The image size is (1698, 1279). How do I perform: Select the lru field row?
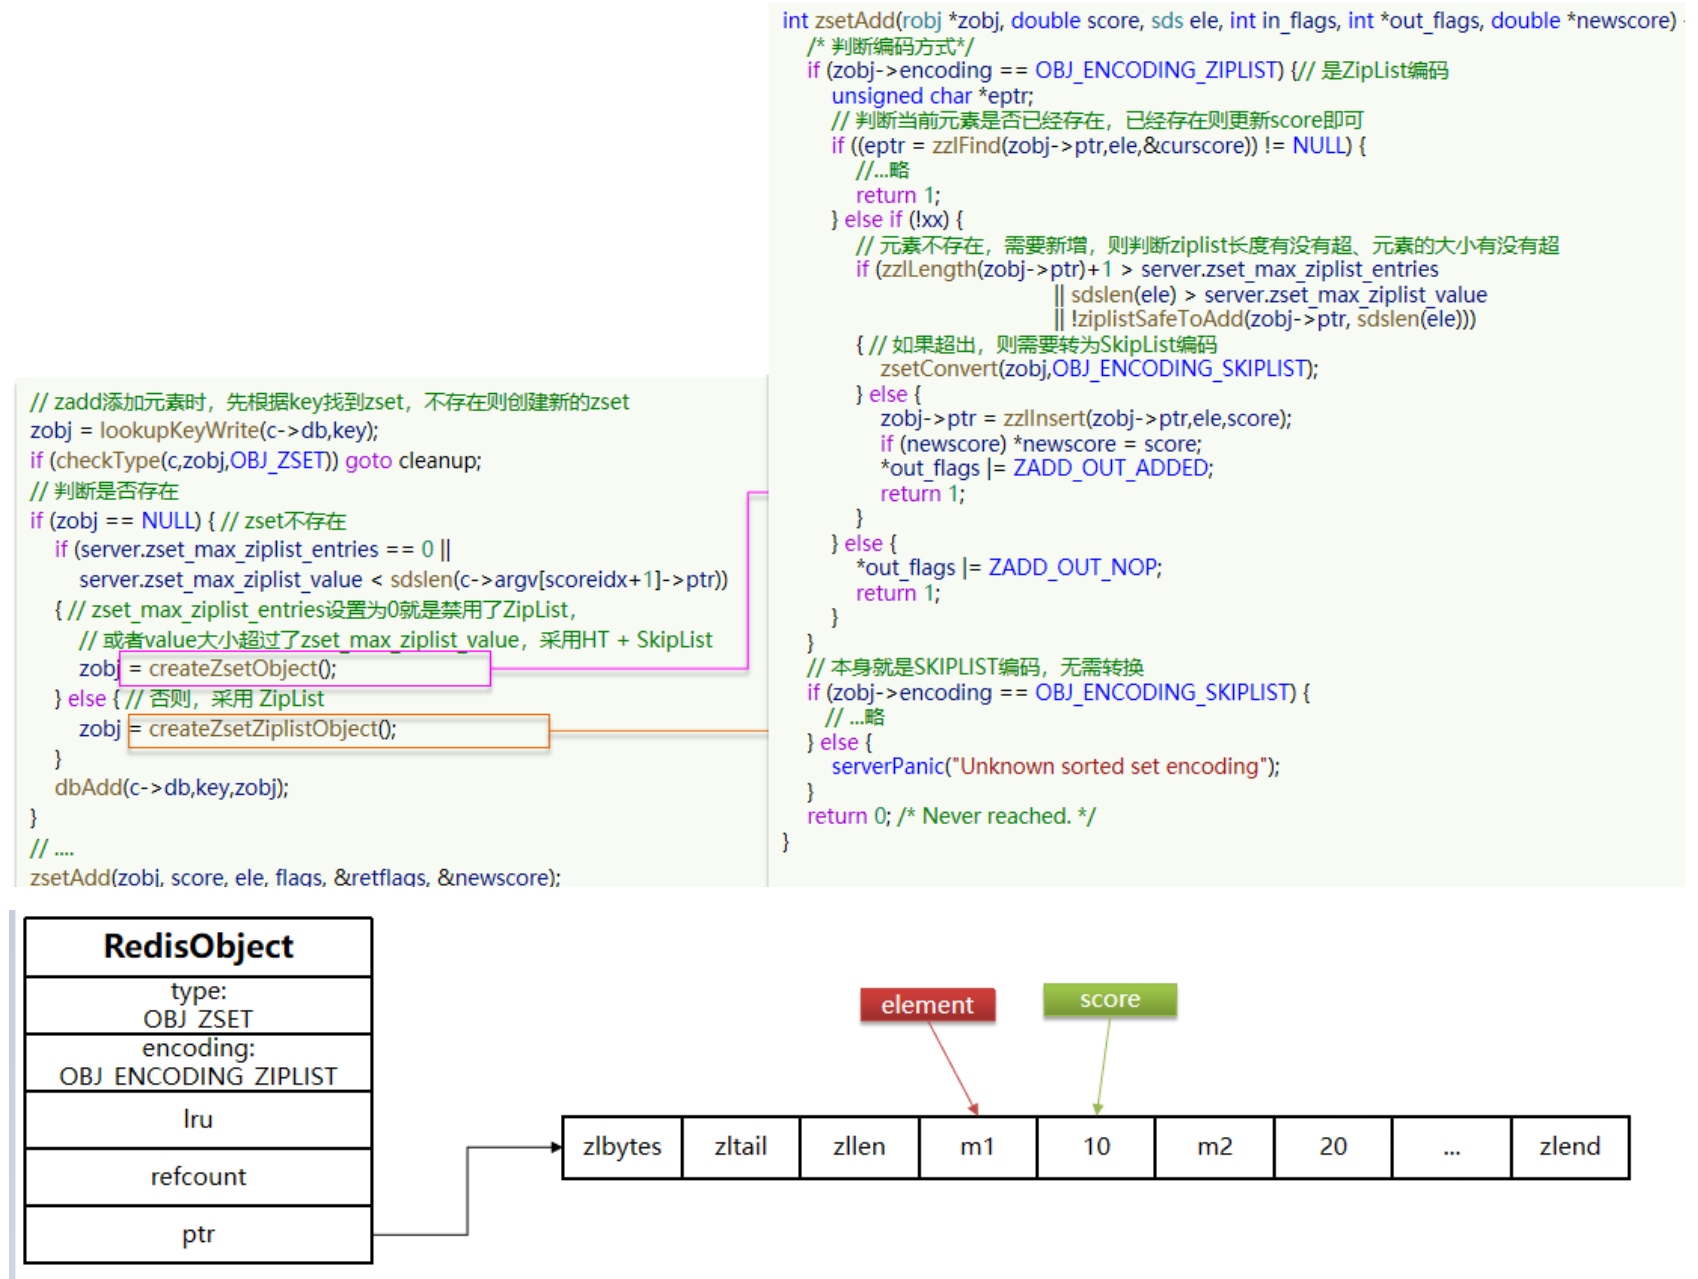point(198,1119)
